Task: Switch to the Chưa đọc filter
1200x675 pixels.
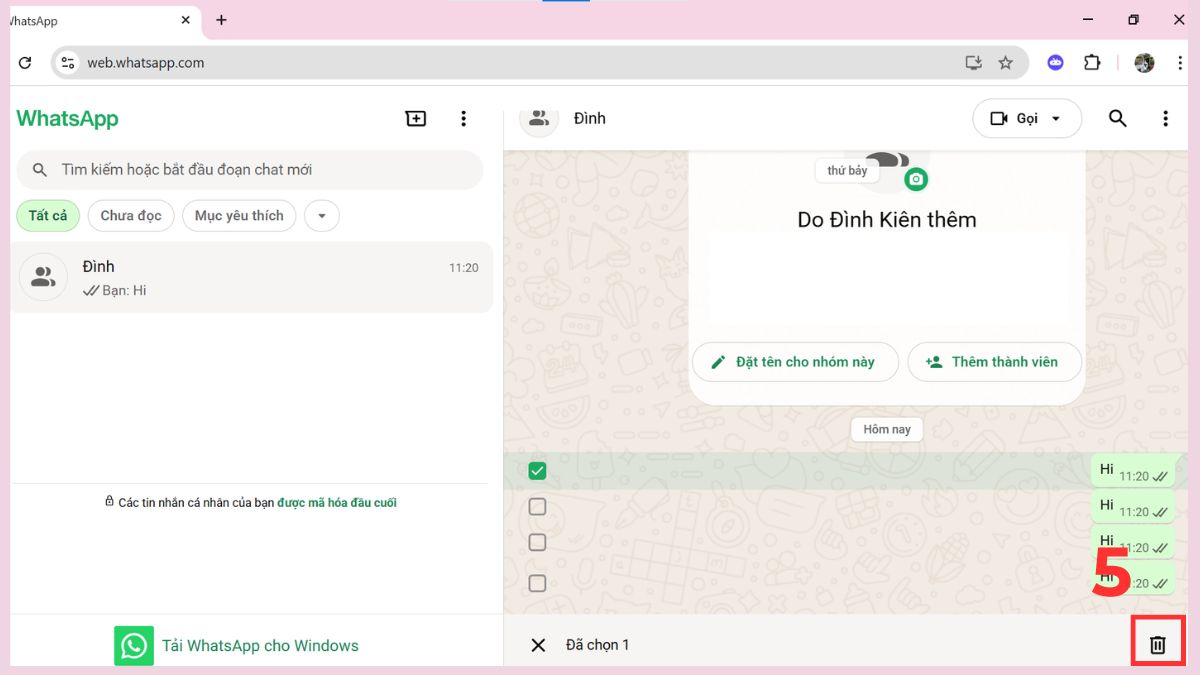Action: (130, 215)
